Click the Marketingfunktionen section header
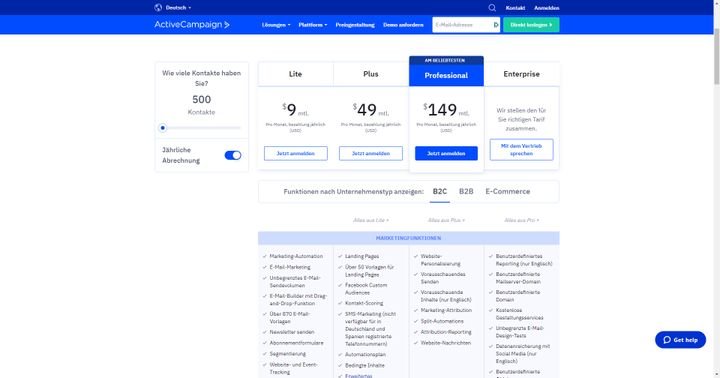Image resolution: width=720 pixels, height=378 pixels. 409,238
